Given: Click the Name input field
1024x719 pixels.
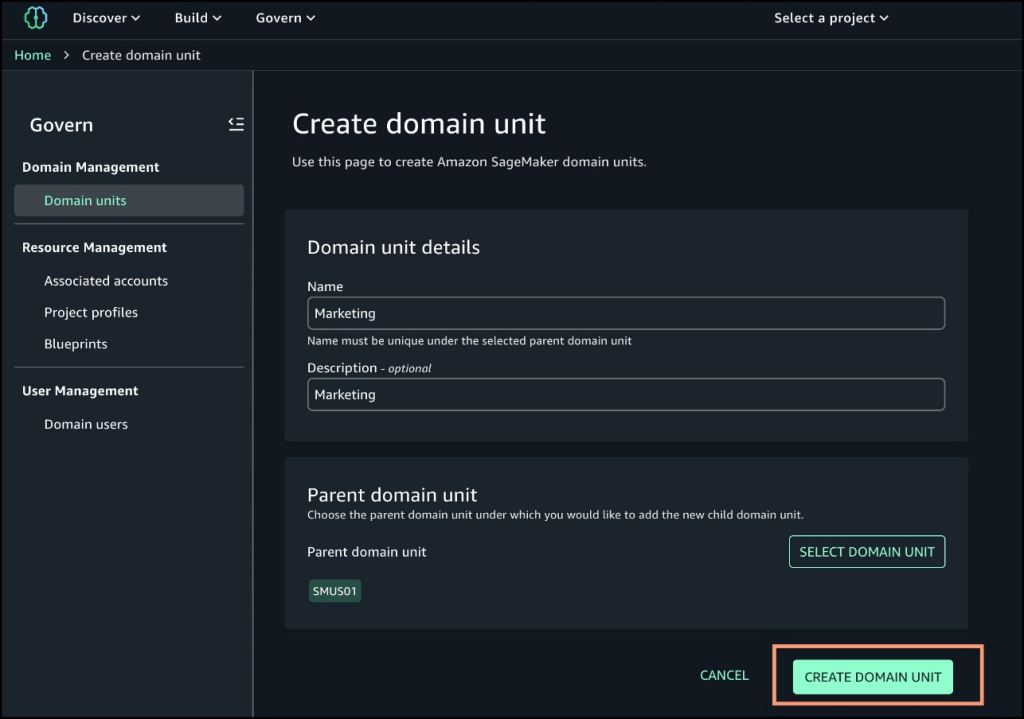Looking at the screenshot, I should tap(625, 313).
